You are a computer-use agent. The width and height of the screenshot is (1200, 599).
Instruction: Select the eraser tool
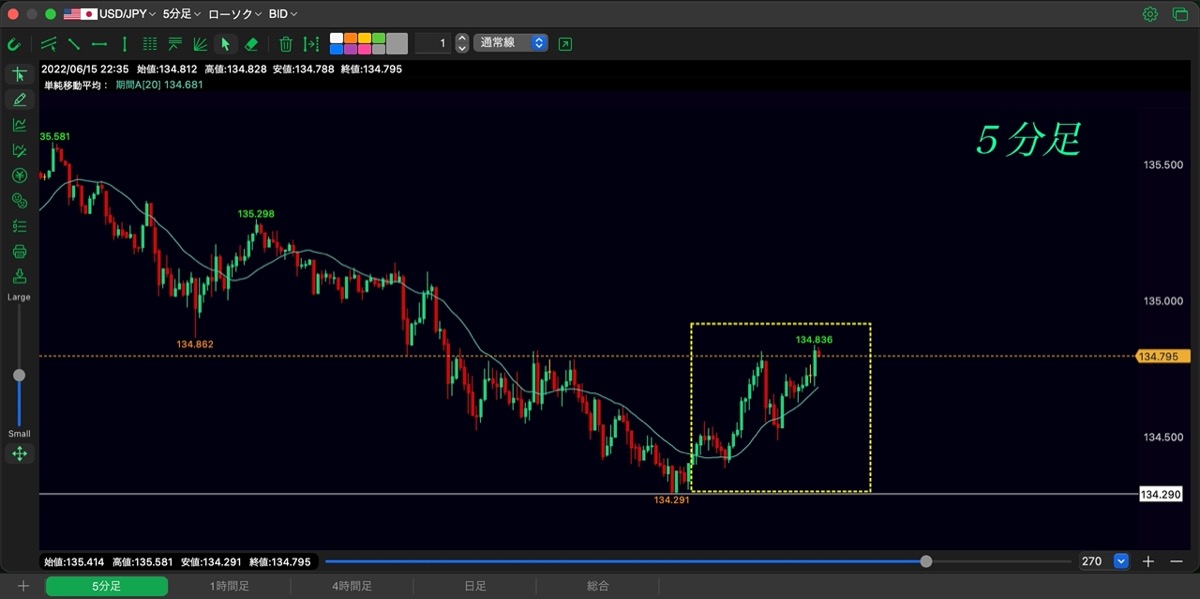point(252,44)
